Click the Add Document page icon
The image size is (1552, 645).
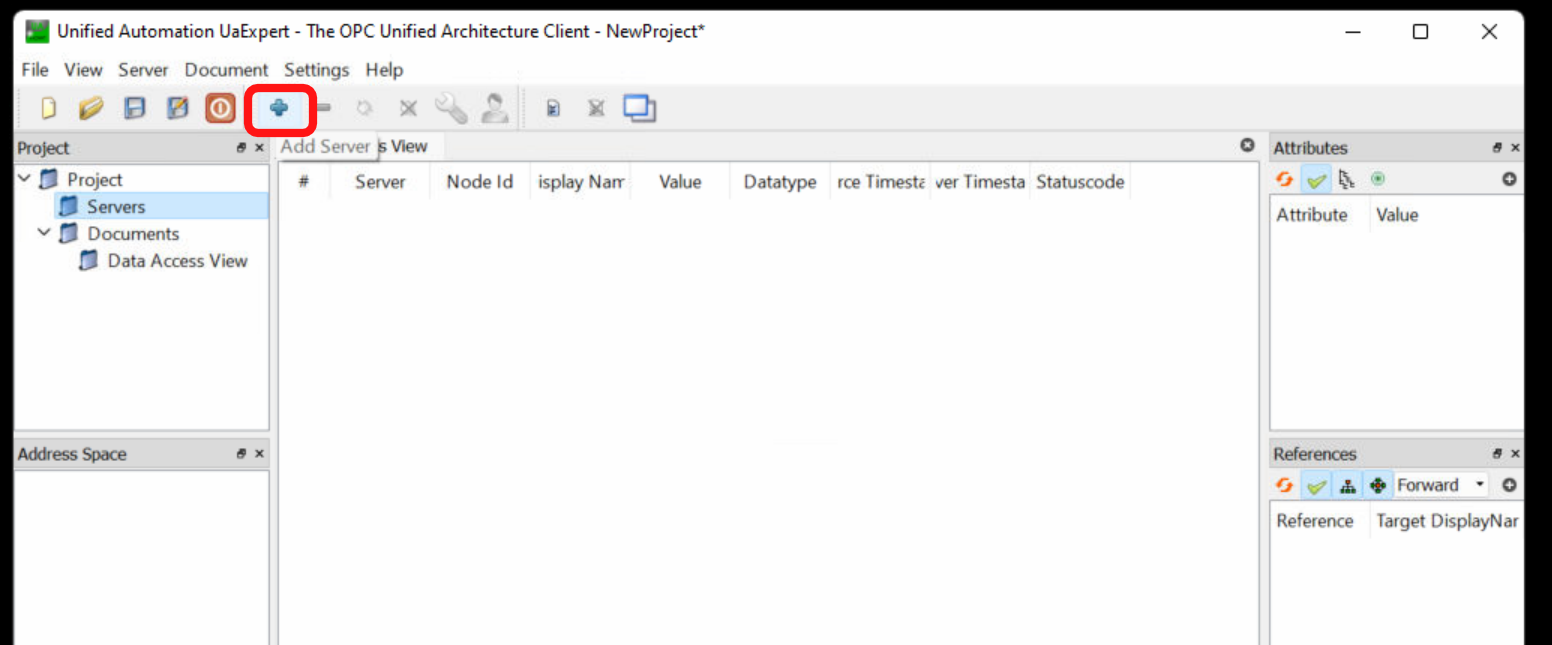coord(552,108)
